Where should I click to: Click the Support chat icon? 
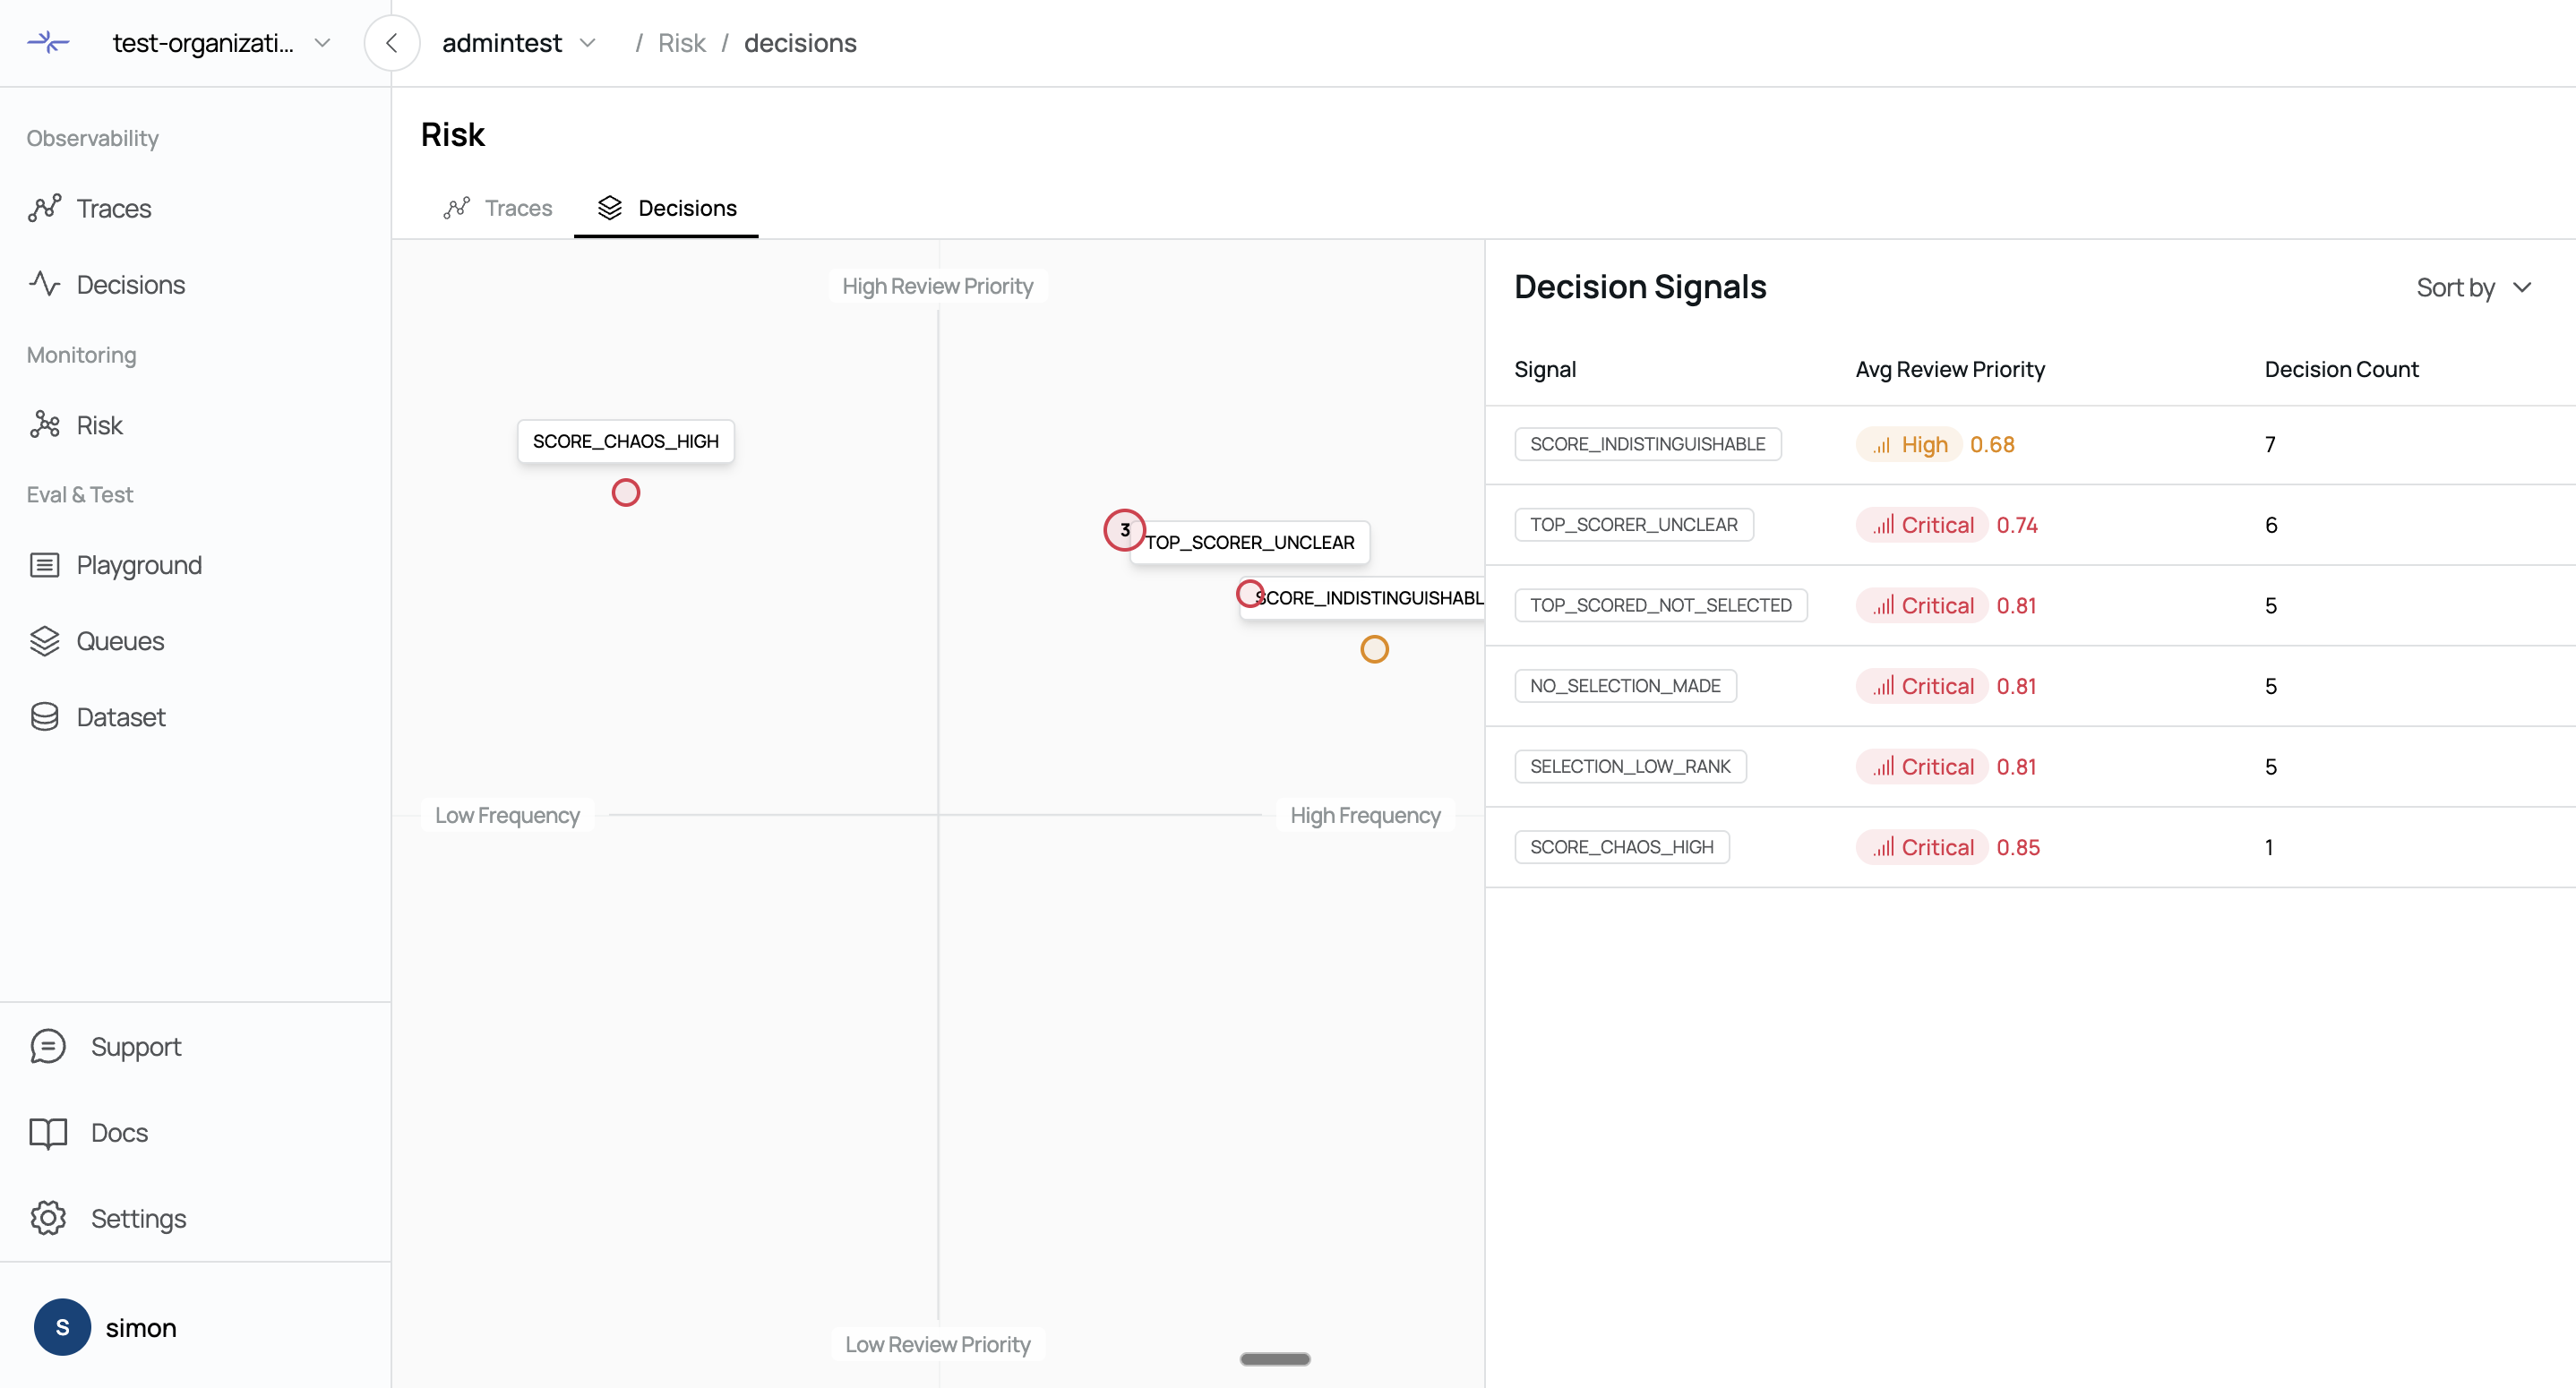point(48,1046)
